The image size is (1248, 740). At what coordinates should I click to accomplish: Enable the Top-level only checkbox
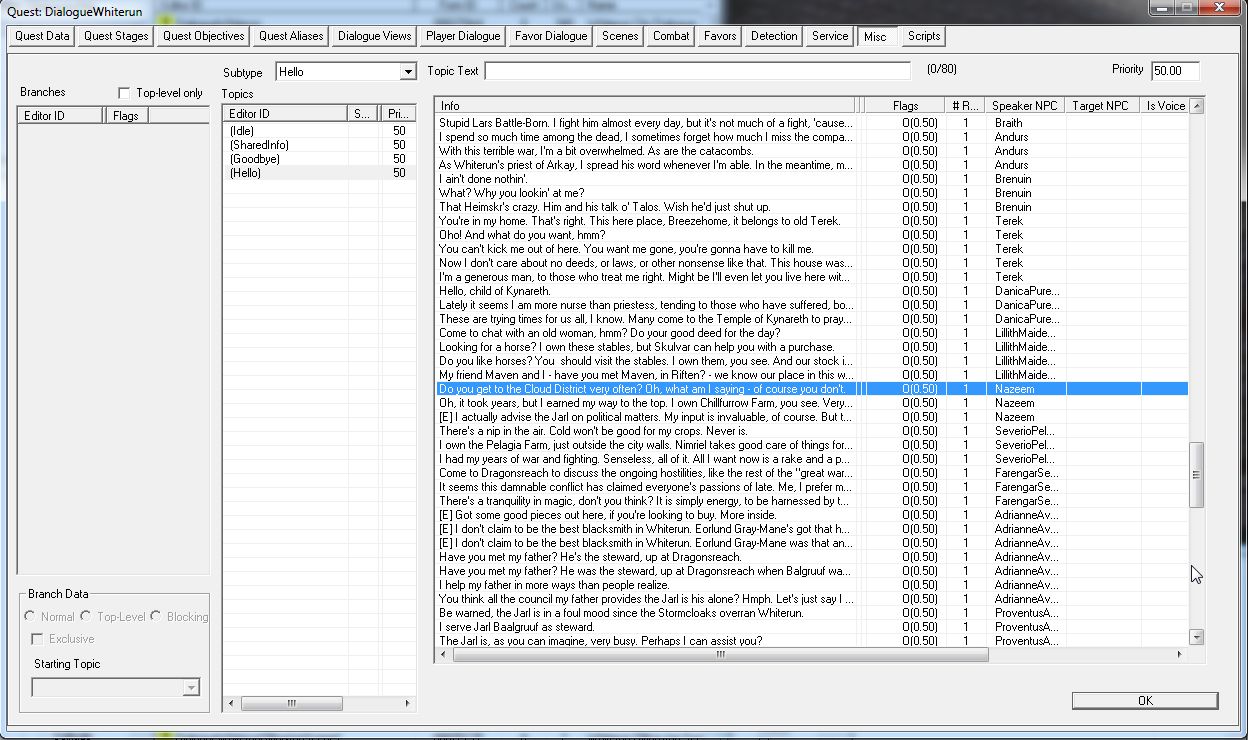[x=124, y=93]
